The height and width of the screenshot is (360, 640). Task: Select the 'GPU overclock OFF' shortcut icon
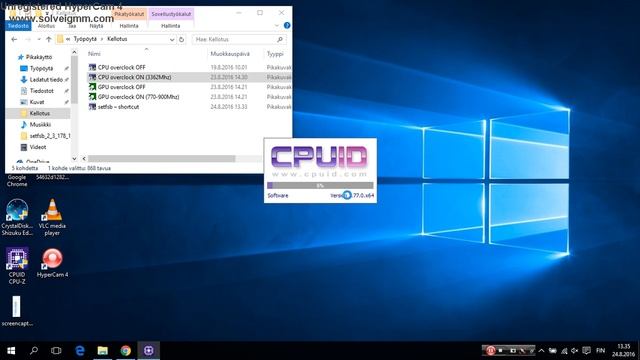pyautogui.click(x=92, y=87)
